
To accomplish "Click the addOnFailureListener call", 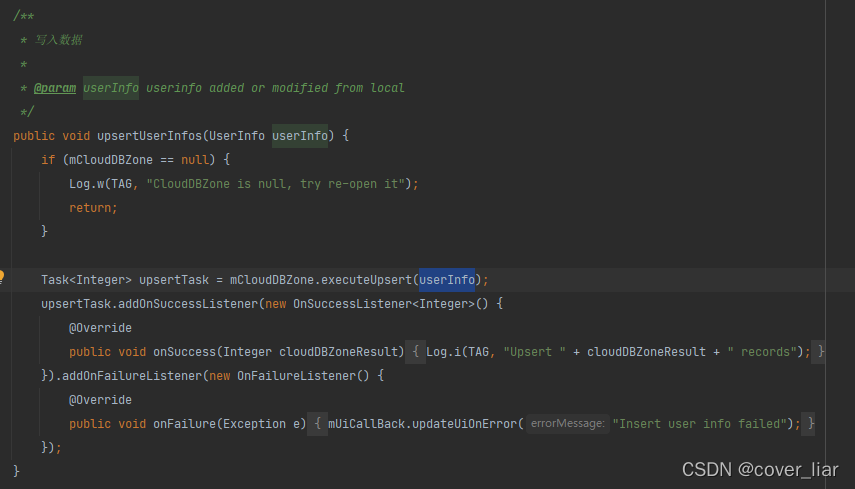I will tap(132, 376).
